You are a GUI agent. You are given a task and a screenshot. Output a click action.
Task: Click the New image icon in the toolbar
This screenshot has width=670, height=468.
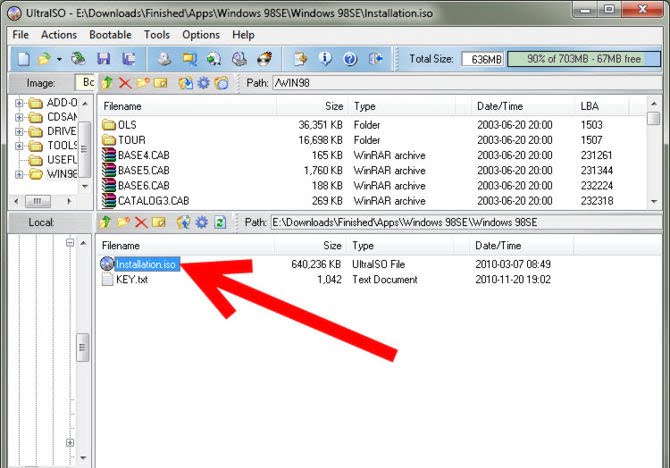coord(22,60)
